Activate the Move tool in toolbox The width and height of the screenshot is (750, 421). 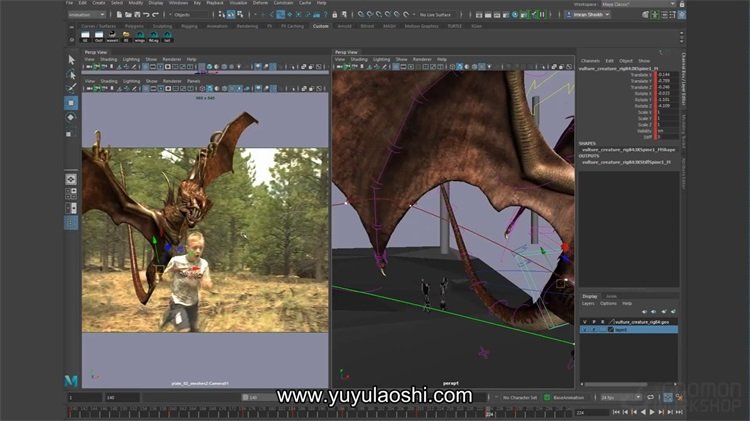[71, 103]
